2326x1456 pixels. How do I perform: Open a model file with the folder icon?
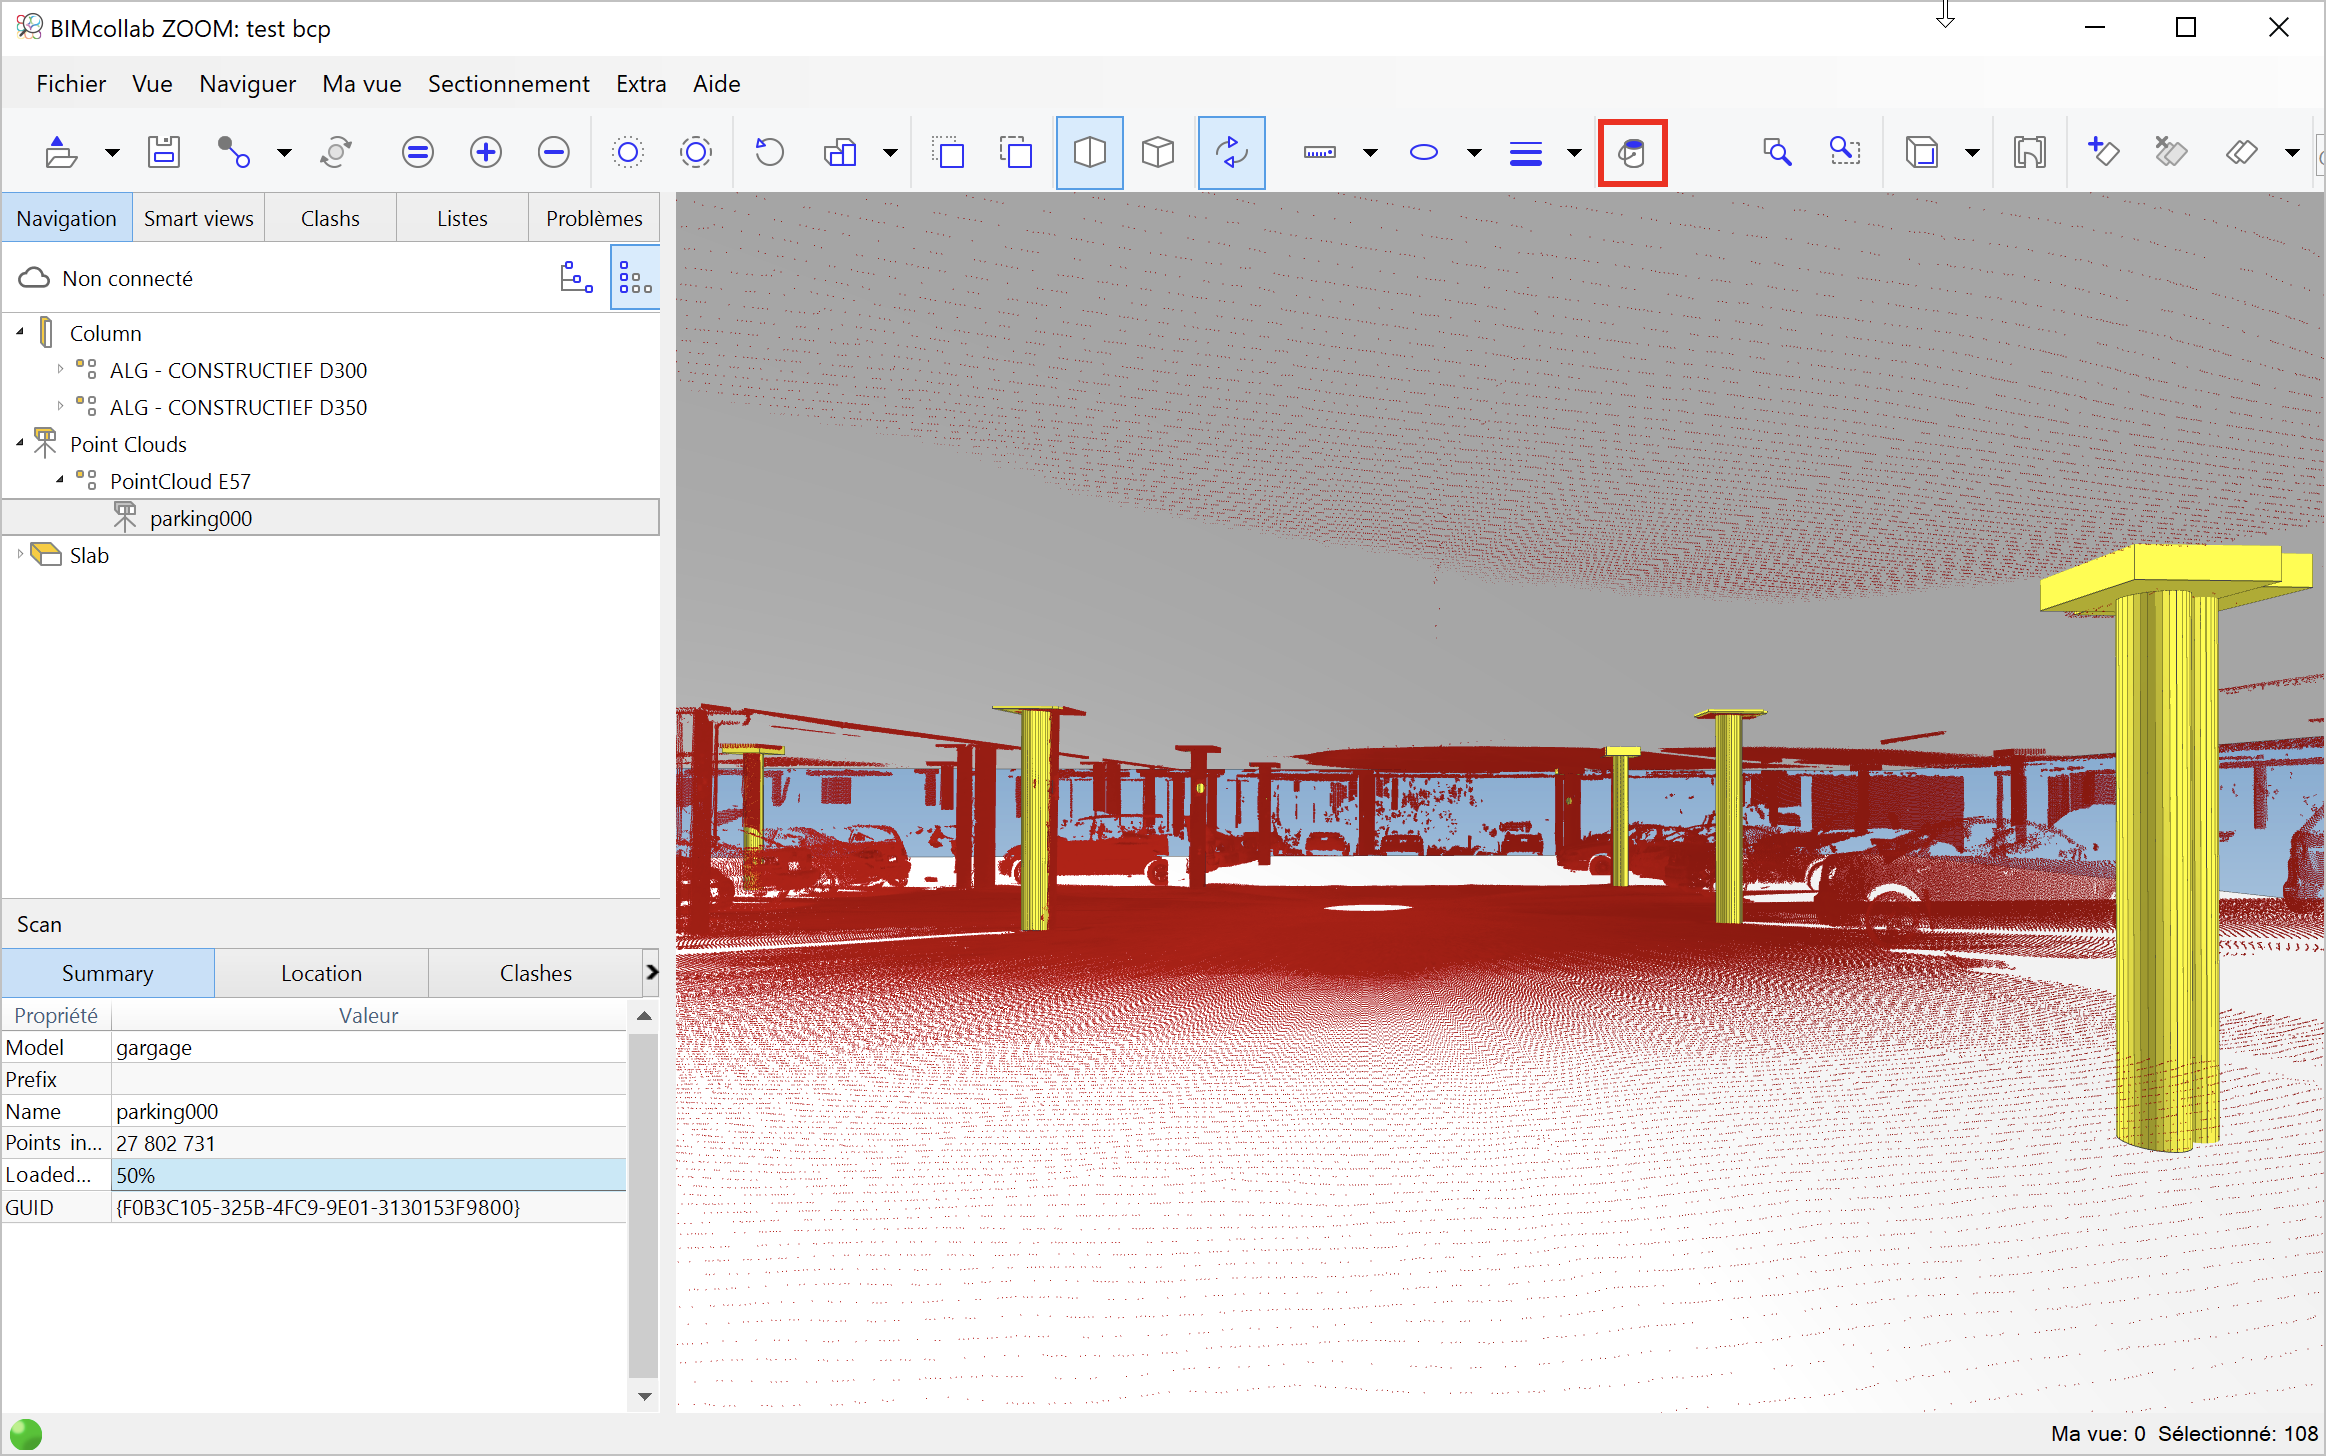(x=61, y=153)
